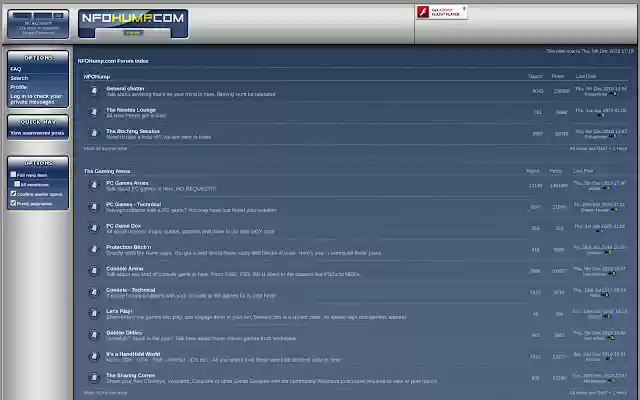This screenshot has width=640, height=400.
Task: View latest post arrow in Golden Oldies row
Action: click(611, 338)
